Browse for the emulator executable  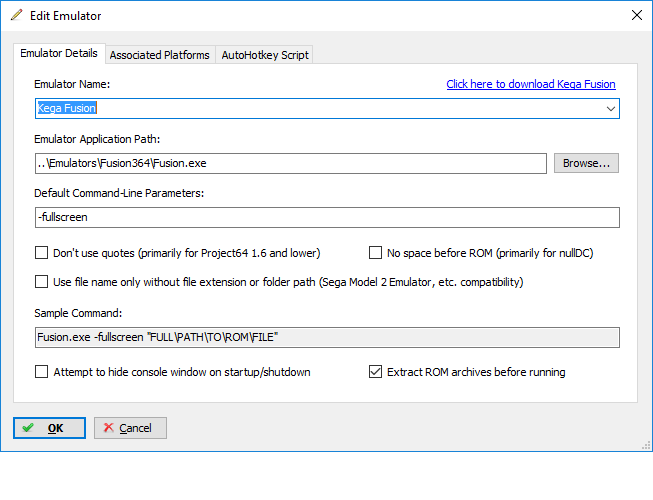pos(586,163)
